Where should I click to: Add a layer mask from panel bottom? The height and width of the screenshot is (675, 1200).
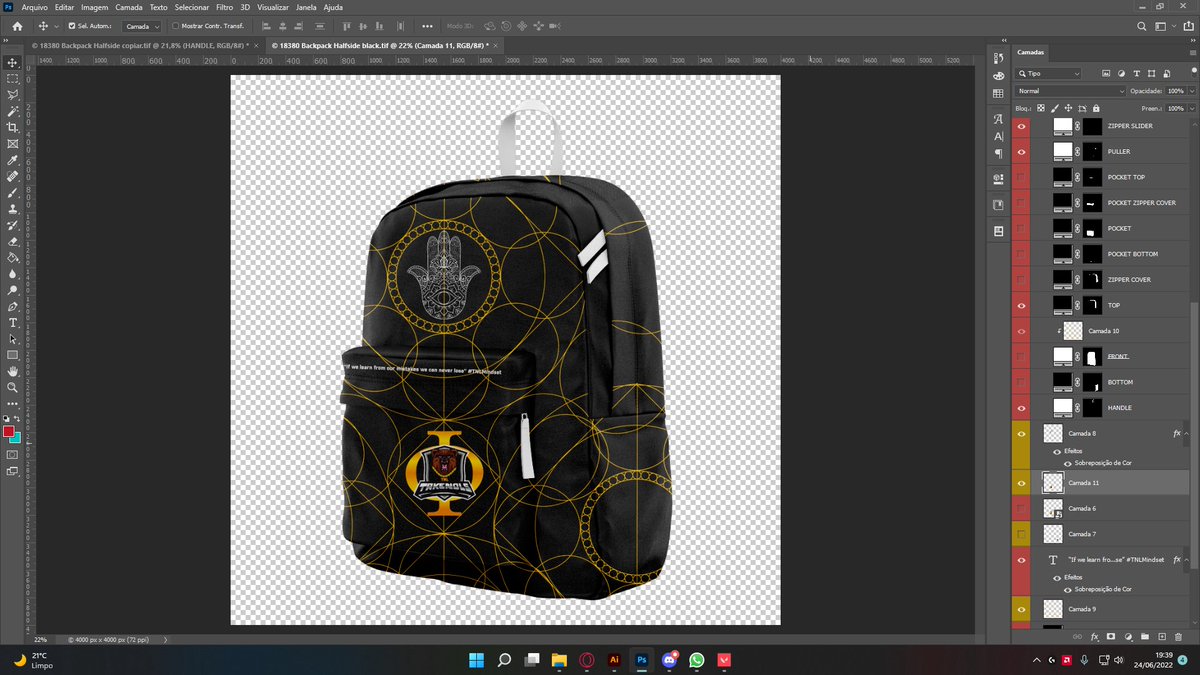[x=1111, y=636]
